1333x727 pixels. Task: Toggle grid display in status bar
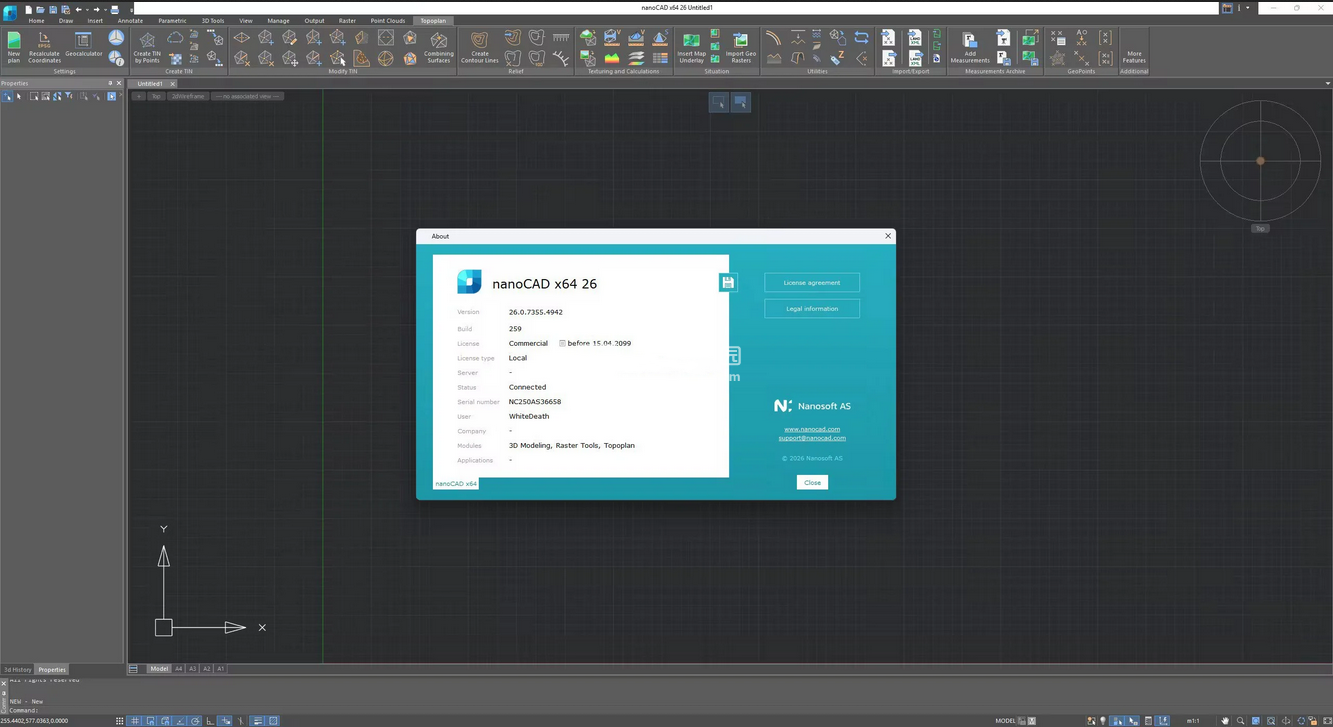(135, 721)
